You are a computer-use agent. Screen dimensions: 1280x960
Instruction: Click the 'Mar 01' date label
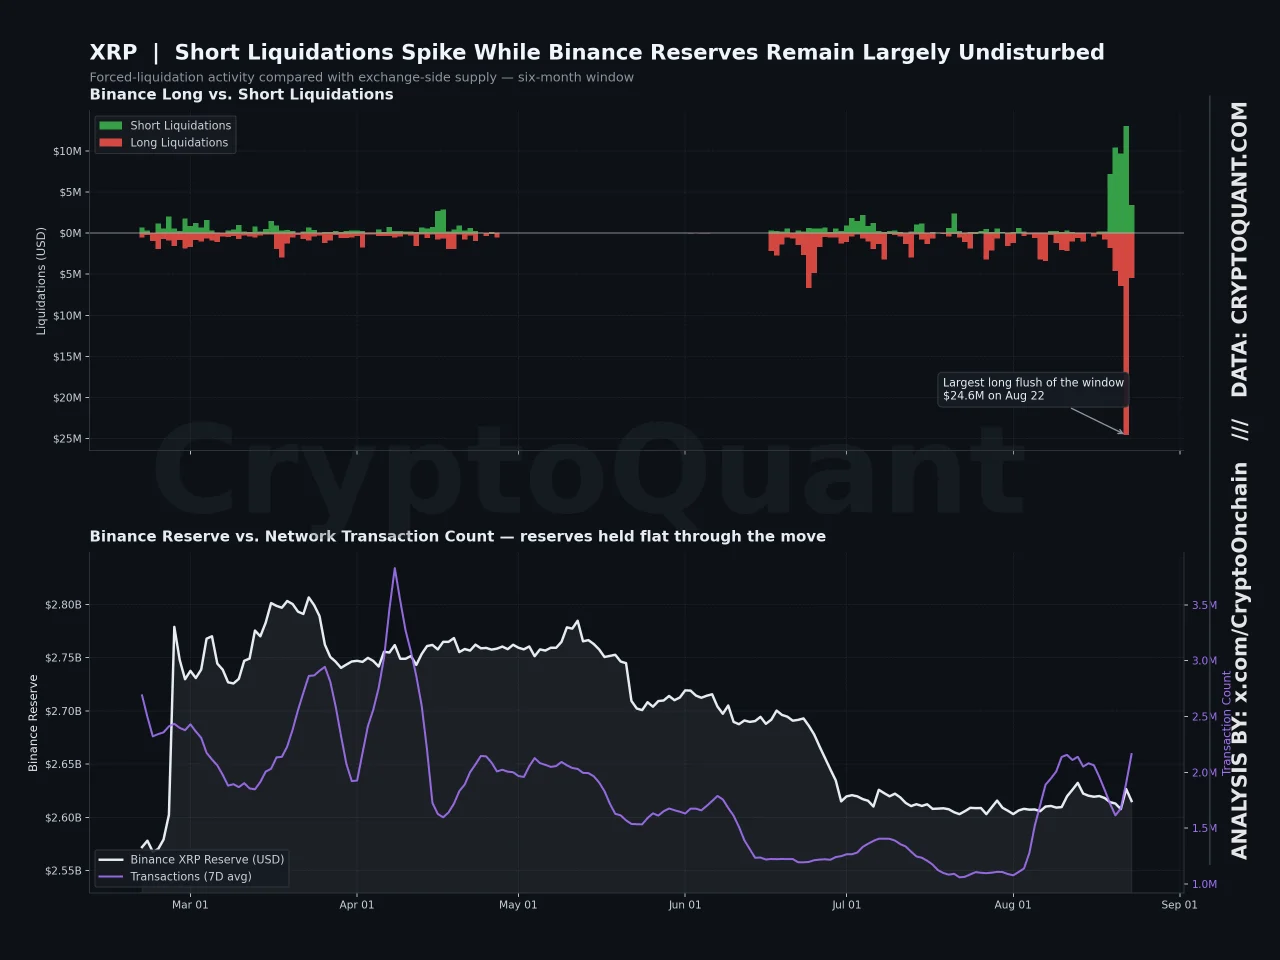pos(190,905)
